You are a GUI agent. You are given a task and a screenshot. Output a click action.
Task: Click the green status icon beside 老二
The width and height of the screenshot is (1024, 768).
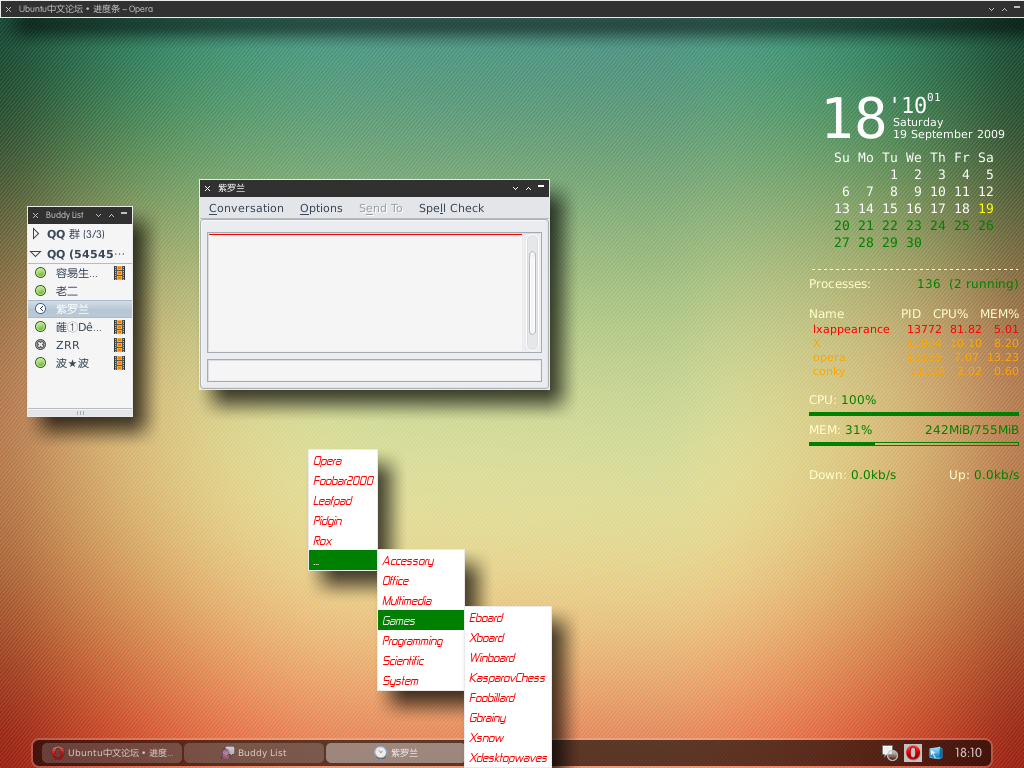point(40,291)
